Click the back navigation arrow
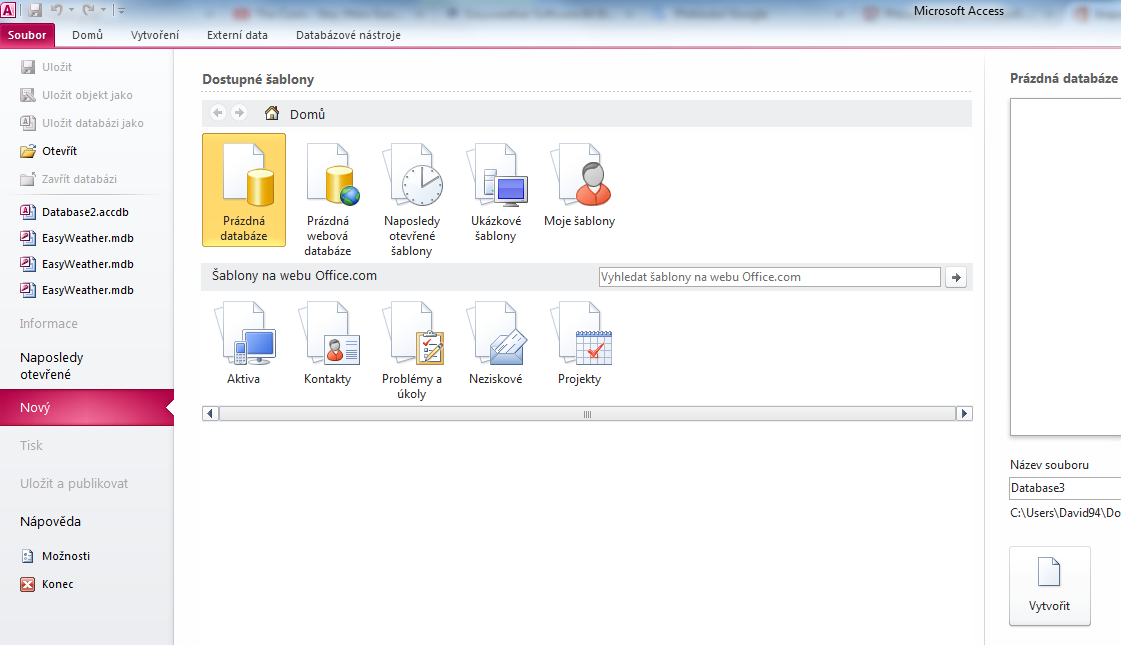 tap(218, 113)
